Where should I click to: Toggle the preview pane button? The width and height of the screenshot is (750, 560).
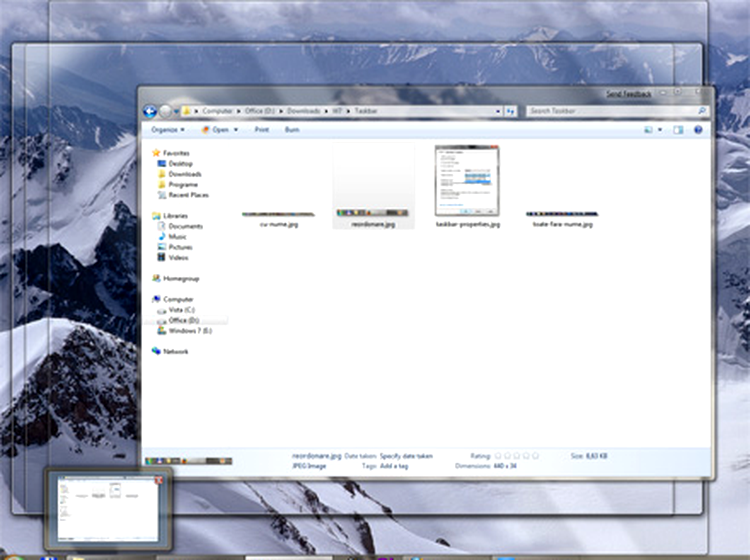[x=678, y=130]
